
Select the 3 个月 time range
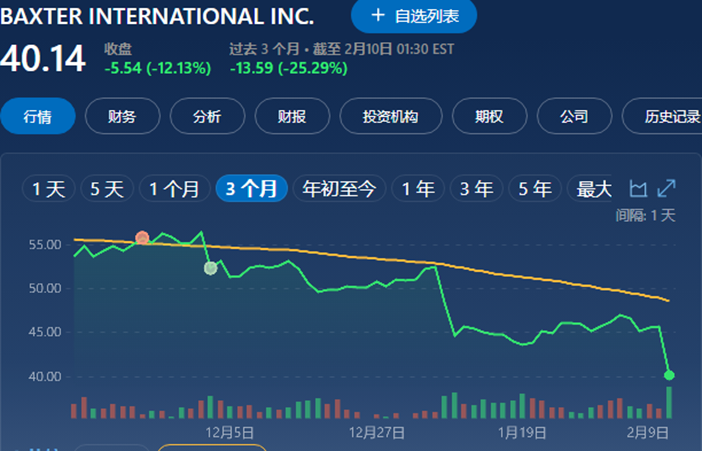(x=251, y=189)
